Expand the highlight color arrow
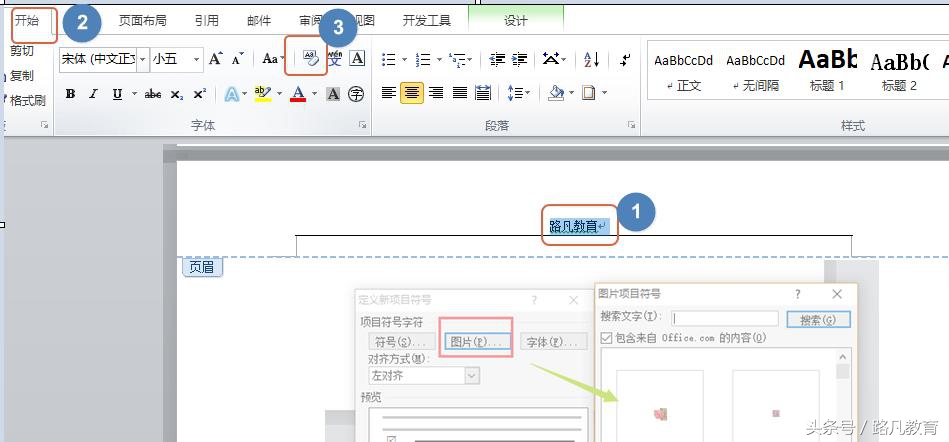 point(280,94)
